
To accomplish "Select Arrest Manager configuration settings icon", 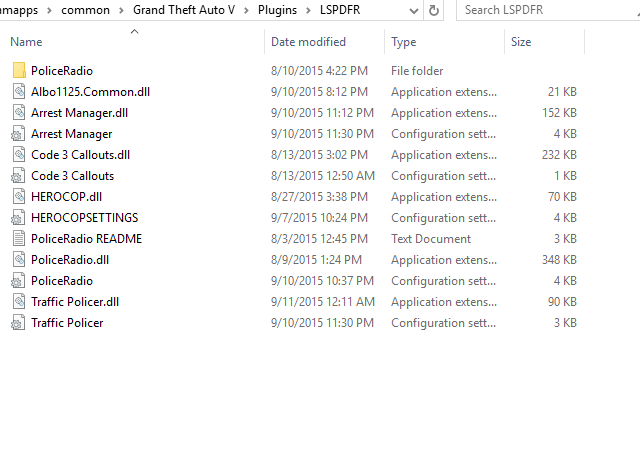I will tap(18, 134).
